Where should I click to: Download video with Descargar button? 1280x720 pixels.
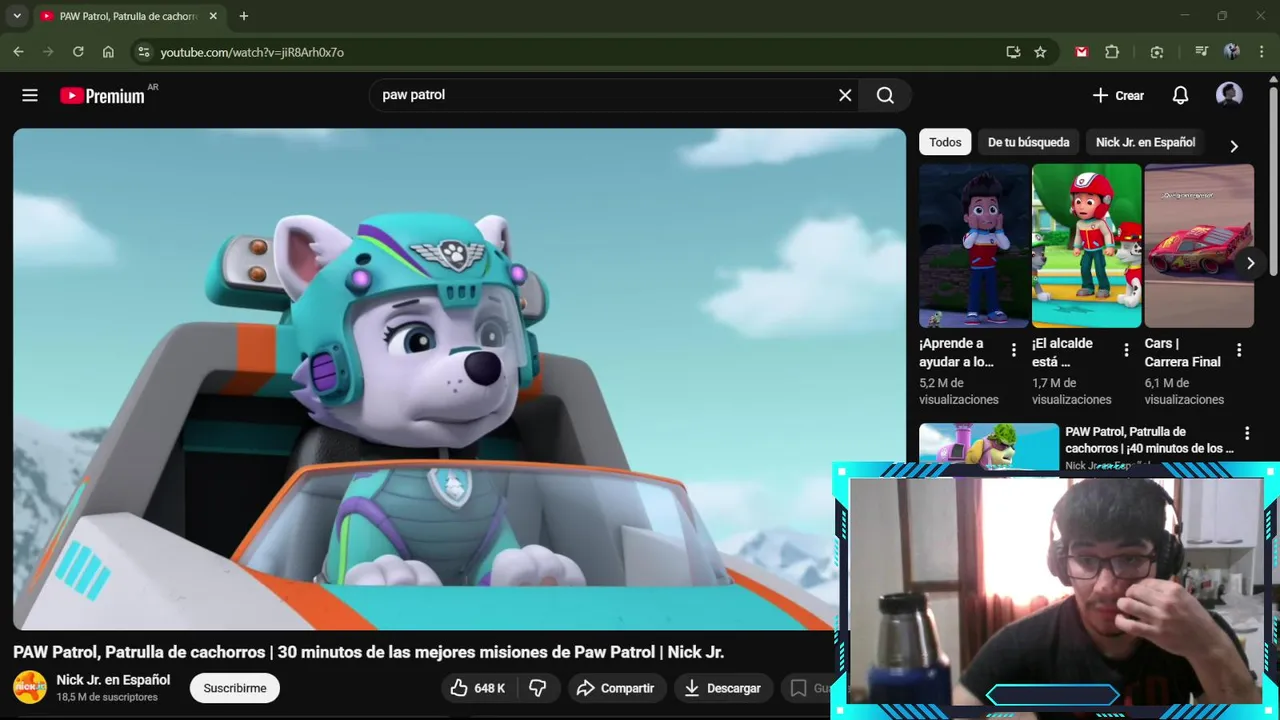[x=722, y=688]
